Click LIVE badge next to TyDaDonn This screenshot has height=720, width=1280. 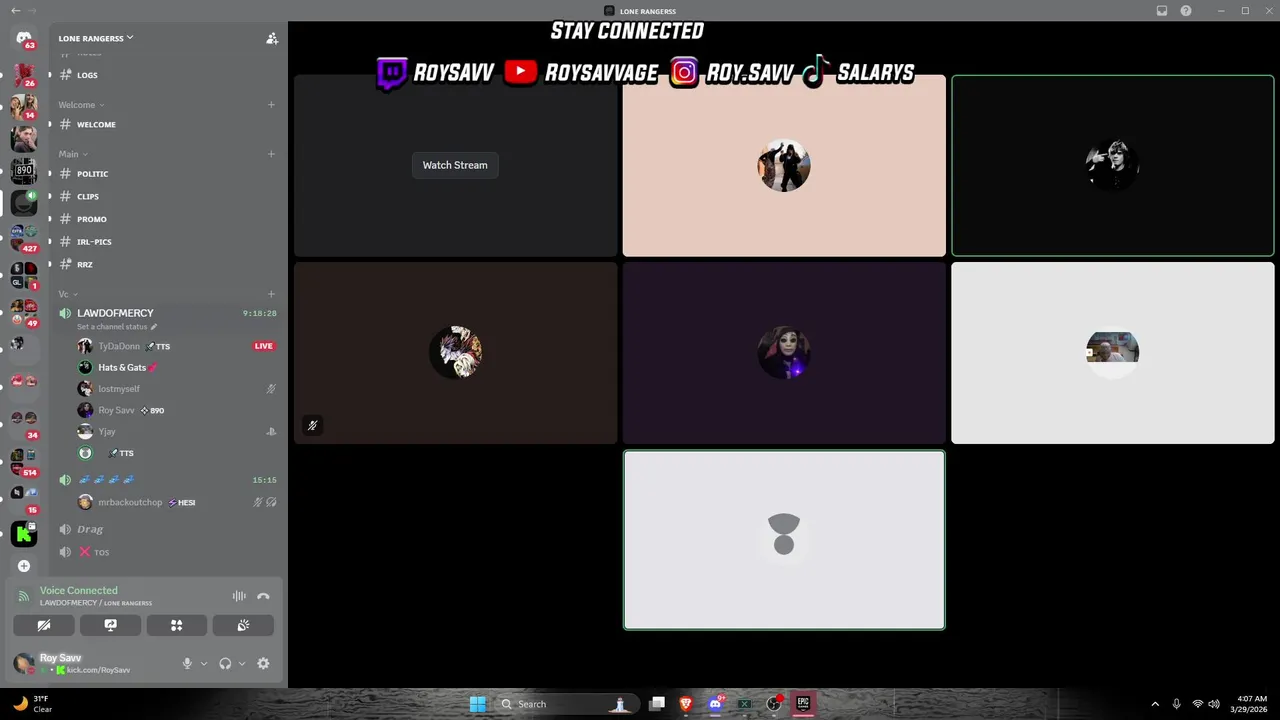pyautogui.click(x=264, y=346)
